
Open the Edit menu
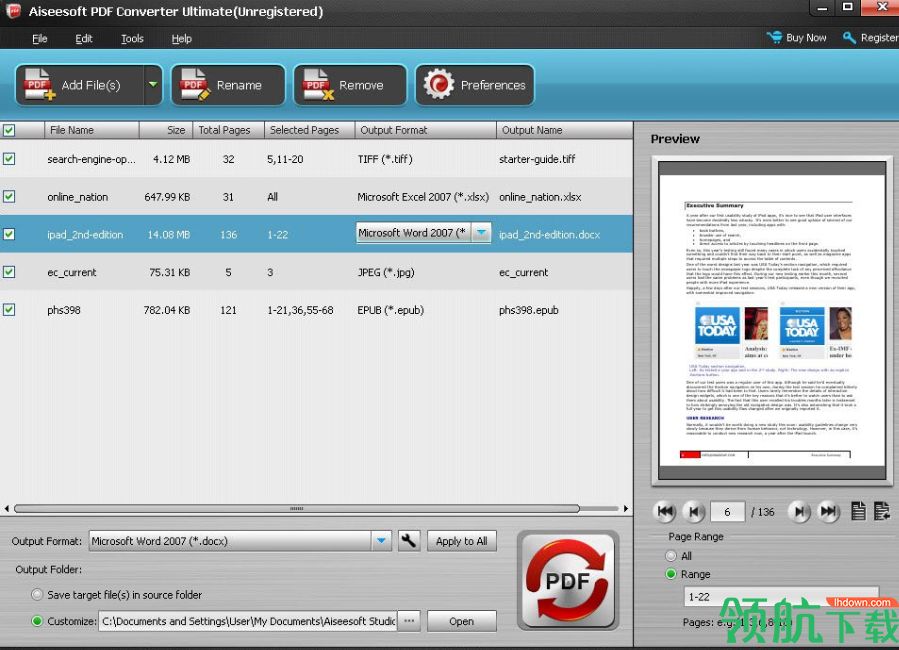(x=84, y=38)
